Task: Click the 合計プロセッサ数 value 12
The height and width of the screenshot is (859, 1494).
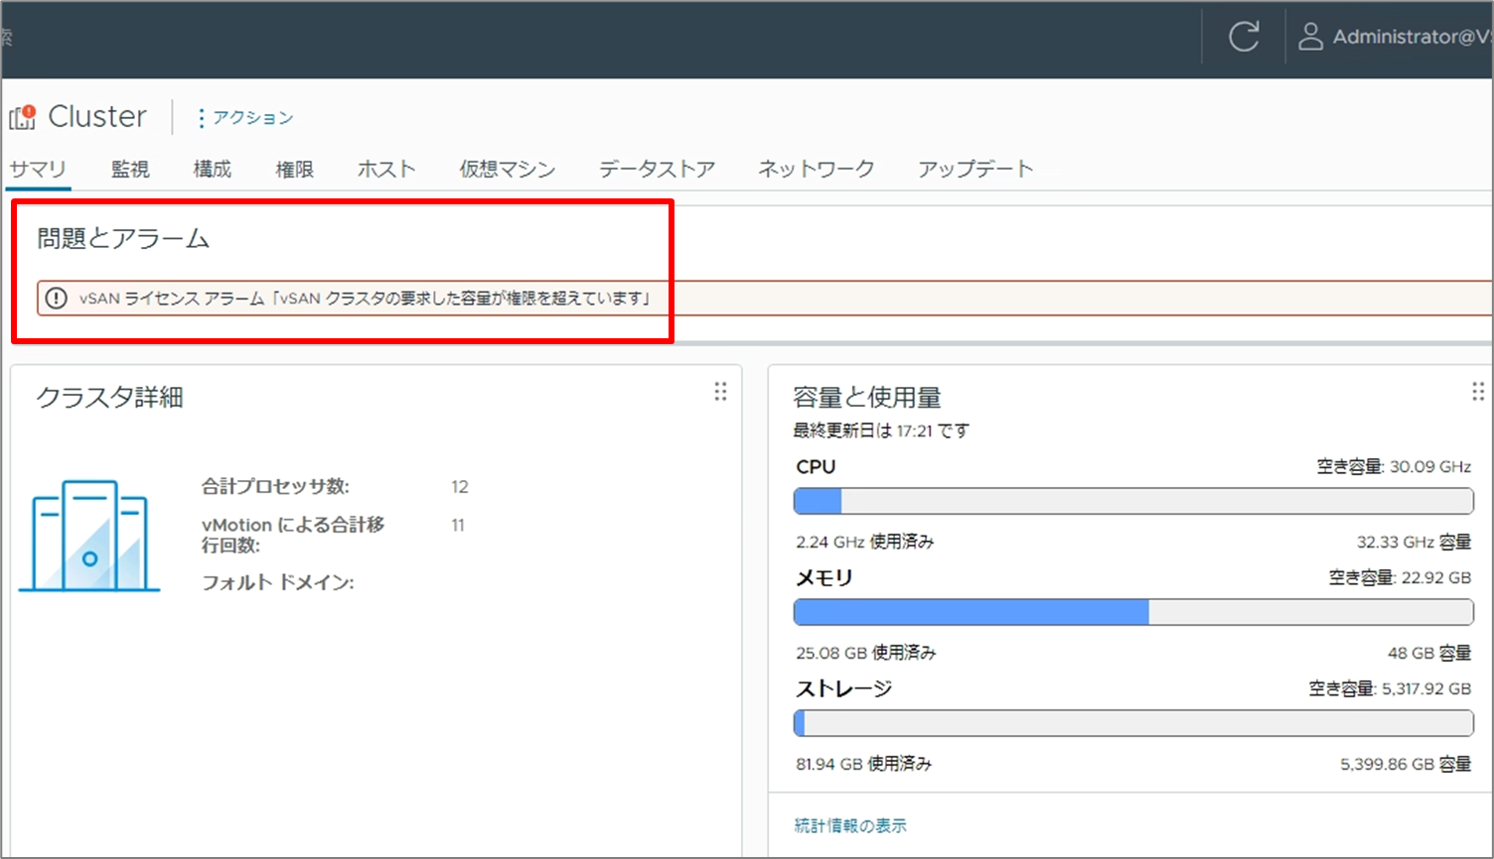Action: pyautogui.click(x=460, y=487)
